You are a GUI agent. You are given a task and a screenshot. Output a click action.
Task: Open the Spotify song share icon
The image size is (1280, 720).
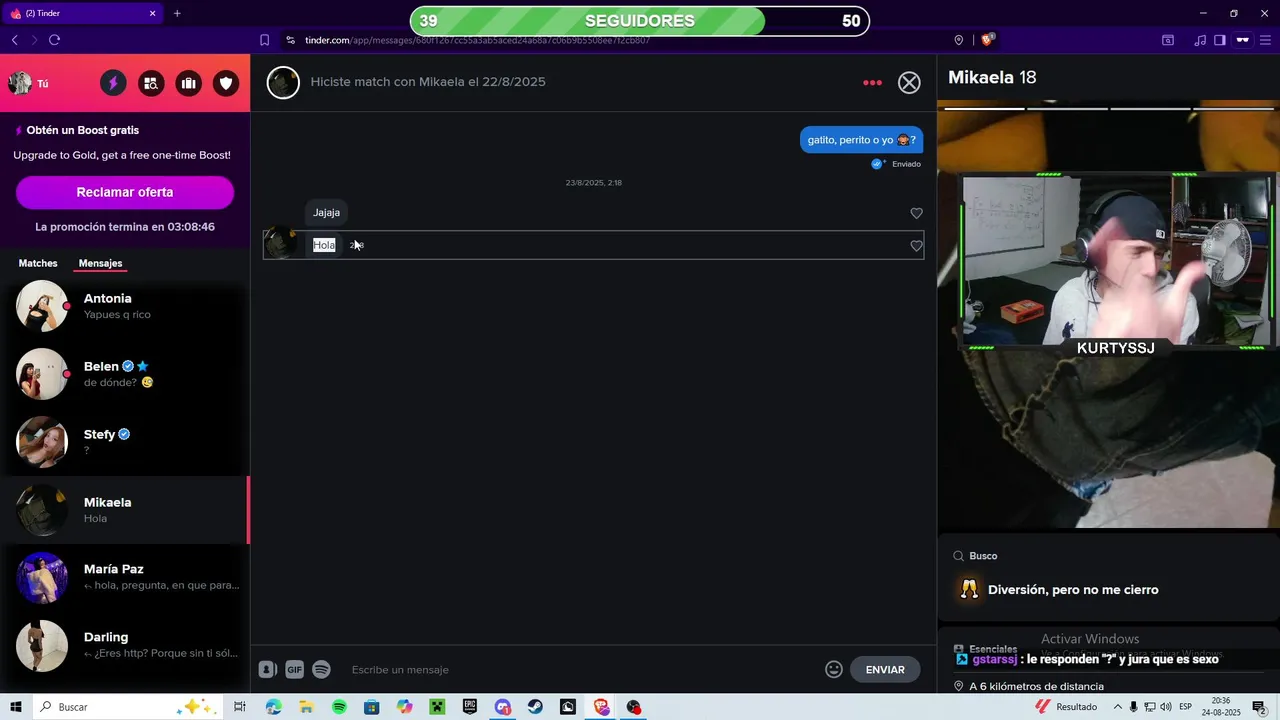click(x=321, y=670)
